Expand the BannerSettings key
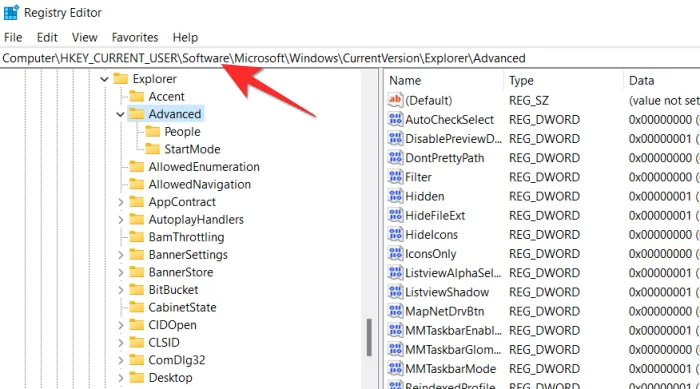700x389 pixels. [120, 255]
